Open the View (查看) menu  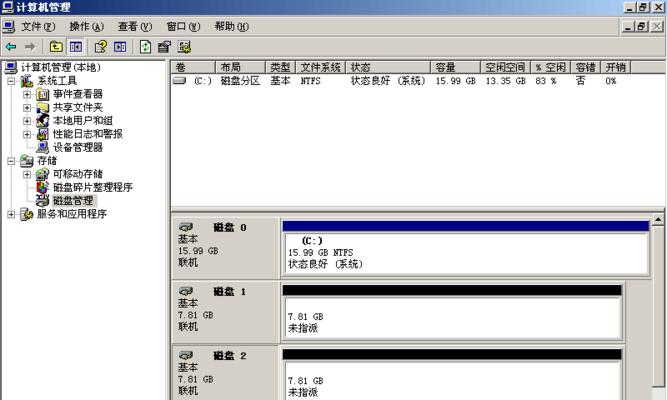[x=135, y=27]
